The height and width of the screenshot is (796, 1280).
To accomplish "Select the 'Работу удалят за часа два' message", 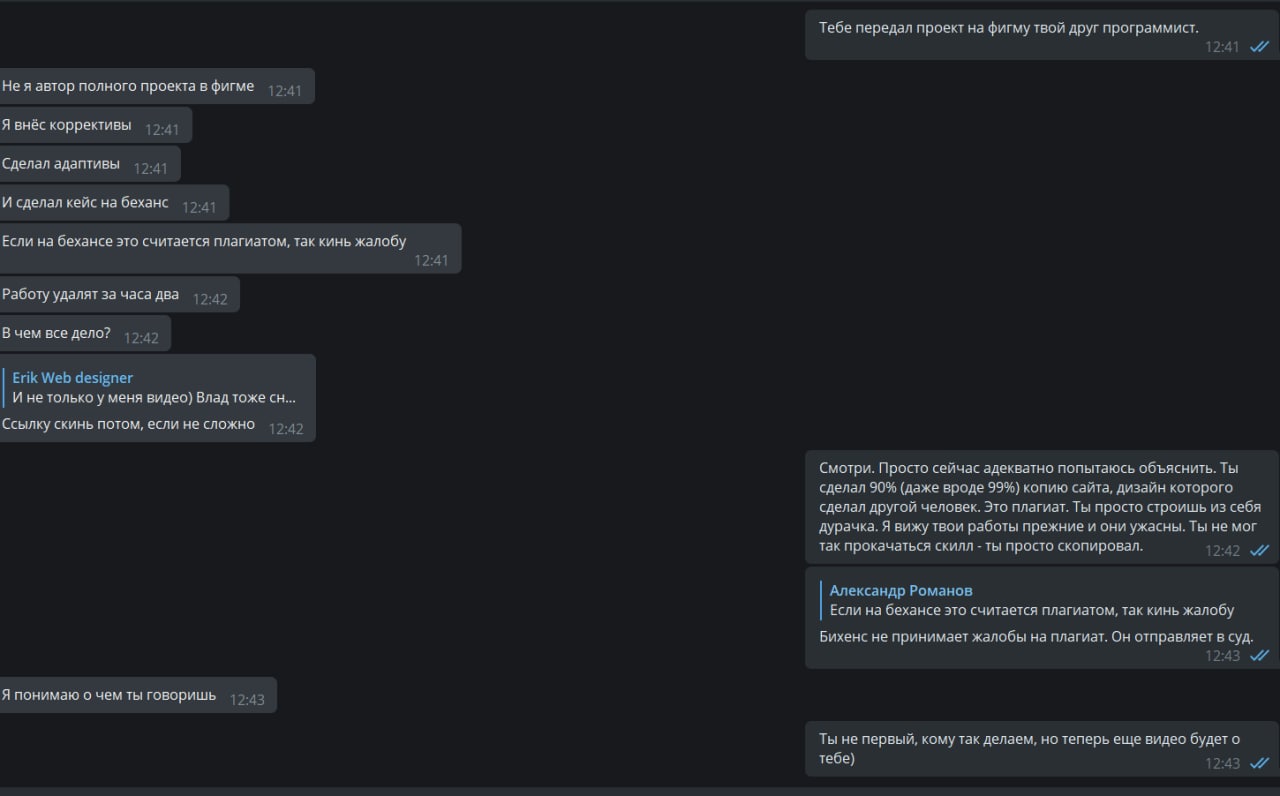I will 91,295.
